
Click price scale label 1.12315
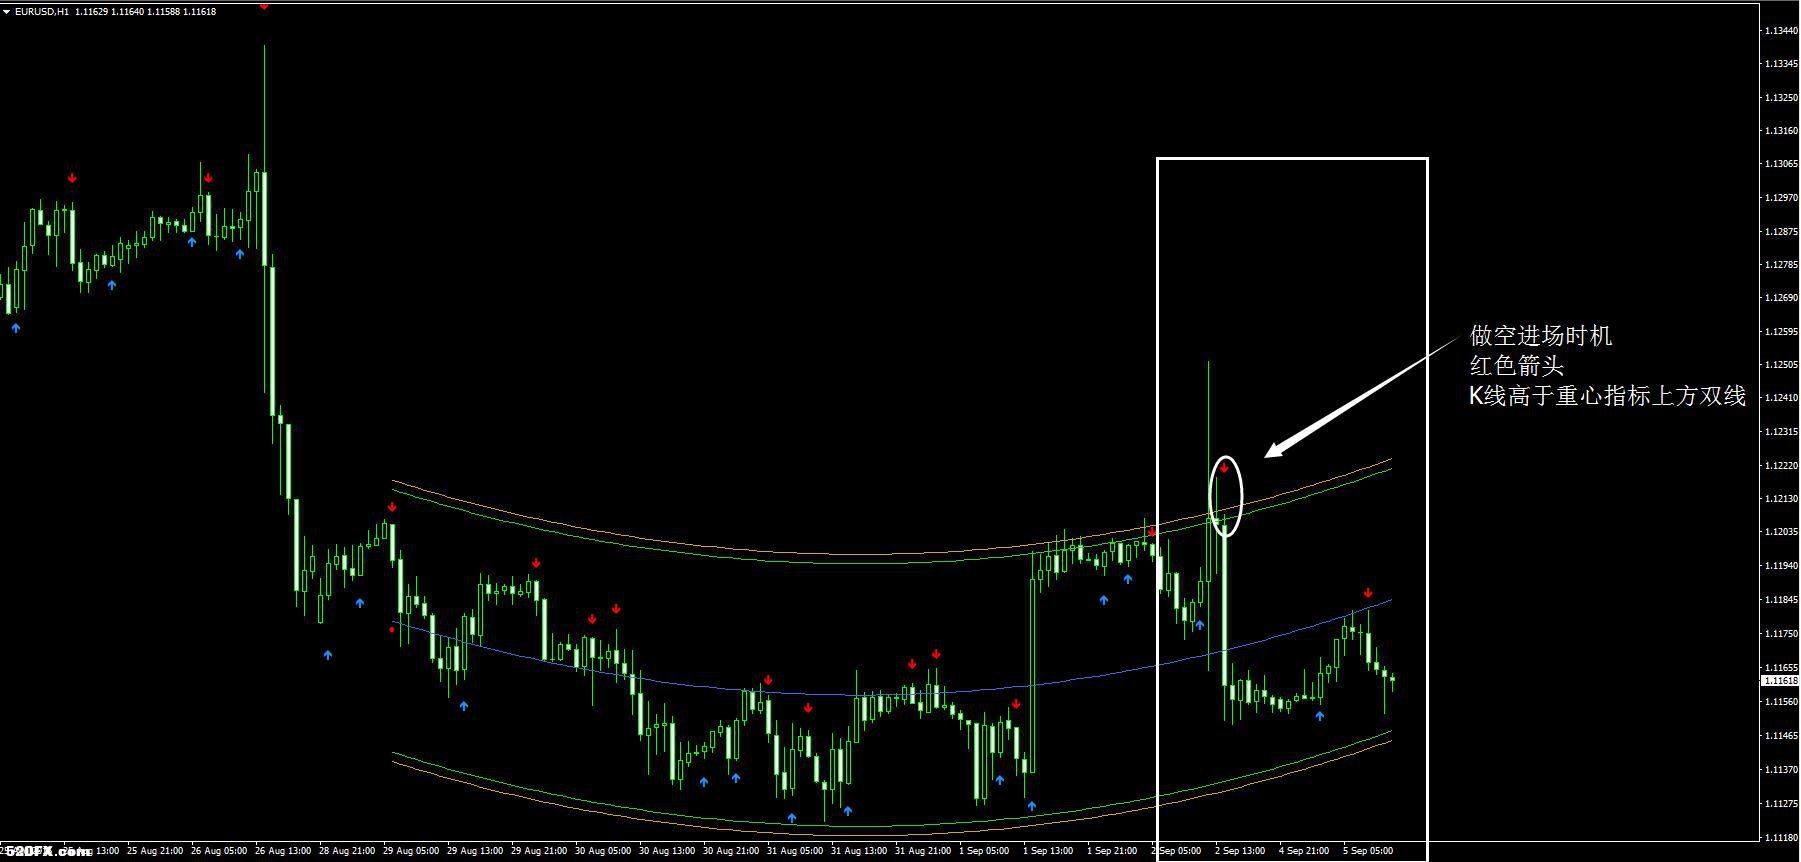coord(1780,432)
